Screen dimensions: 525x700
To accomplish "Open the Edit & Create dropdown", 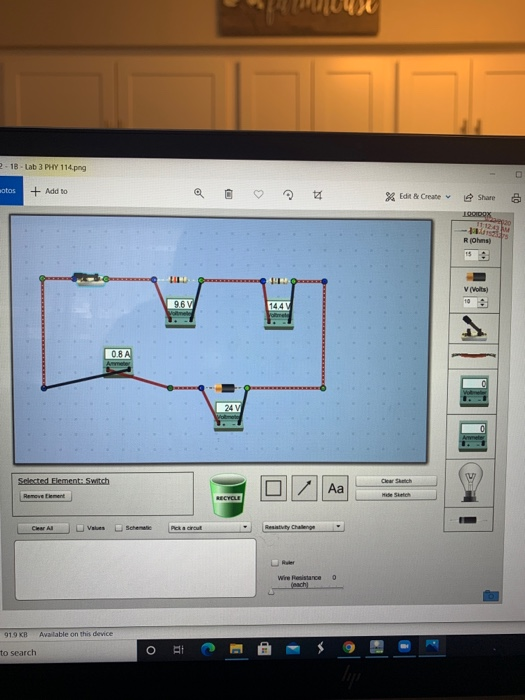I will [x=418, y=196].
